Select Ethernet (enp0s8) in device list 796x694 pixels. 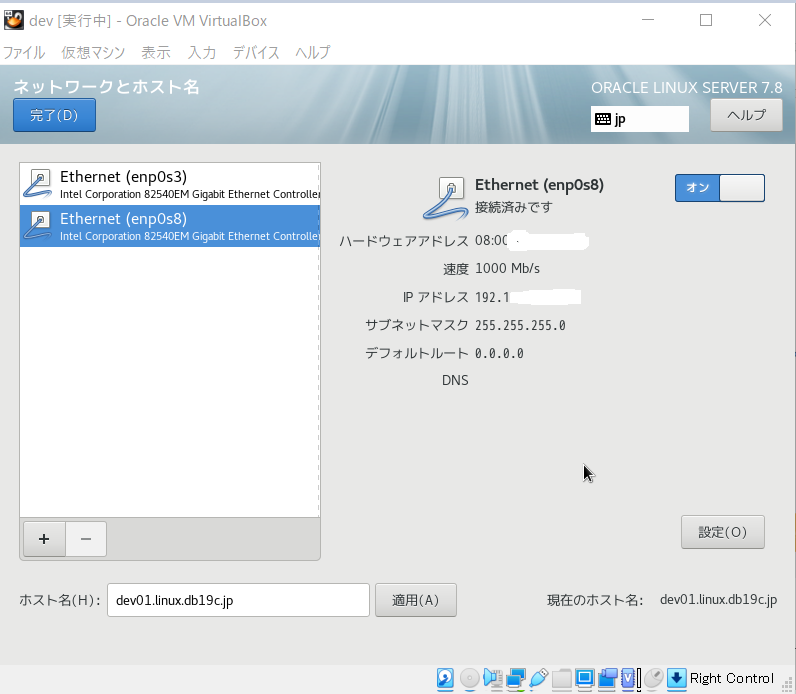(170, 226)
